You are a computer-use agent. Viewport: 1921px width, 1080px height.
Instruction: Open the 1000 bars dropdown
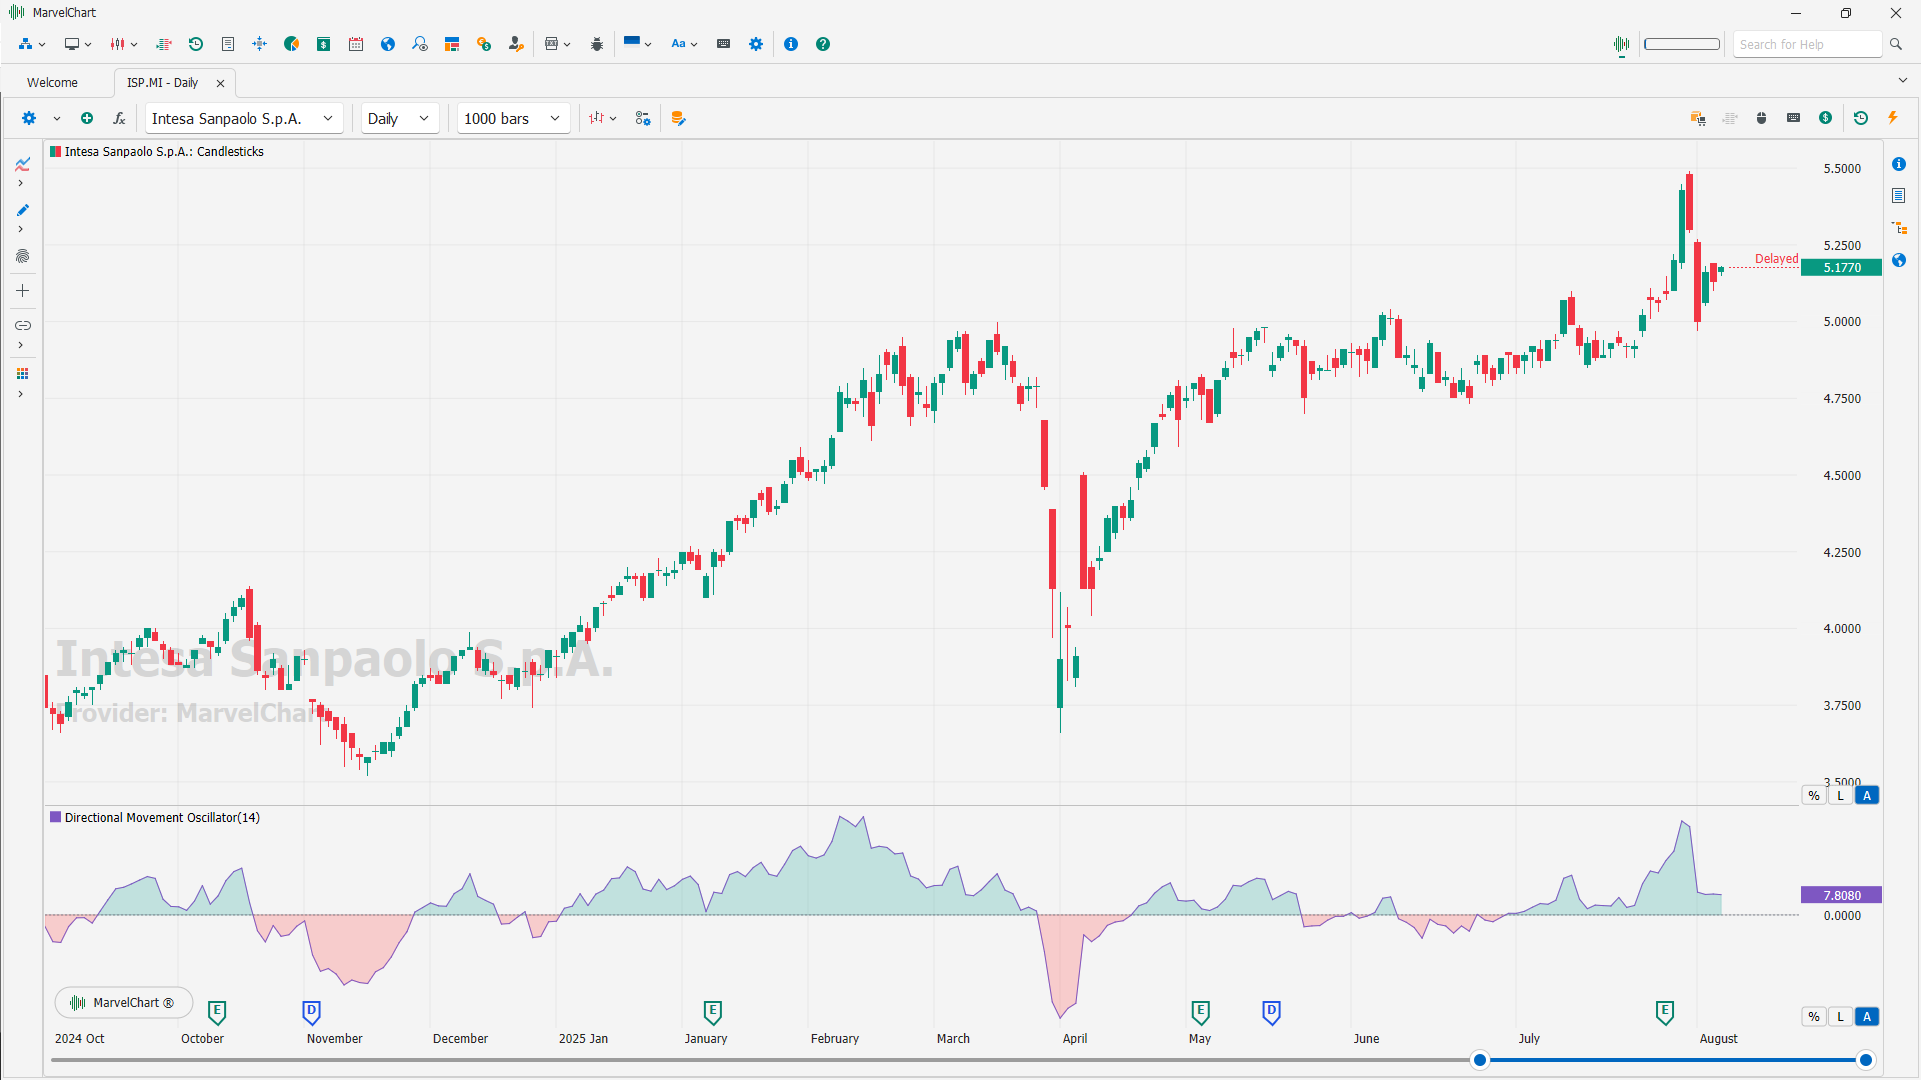pos(513,118)
